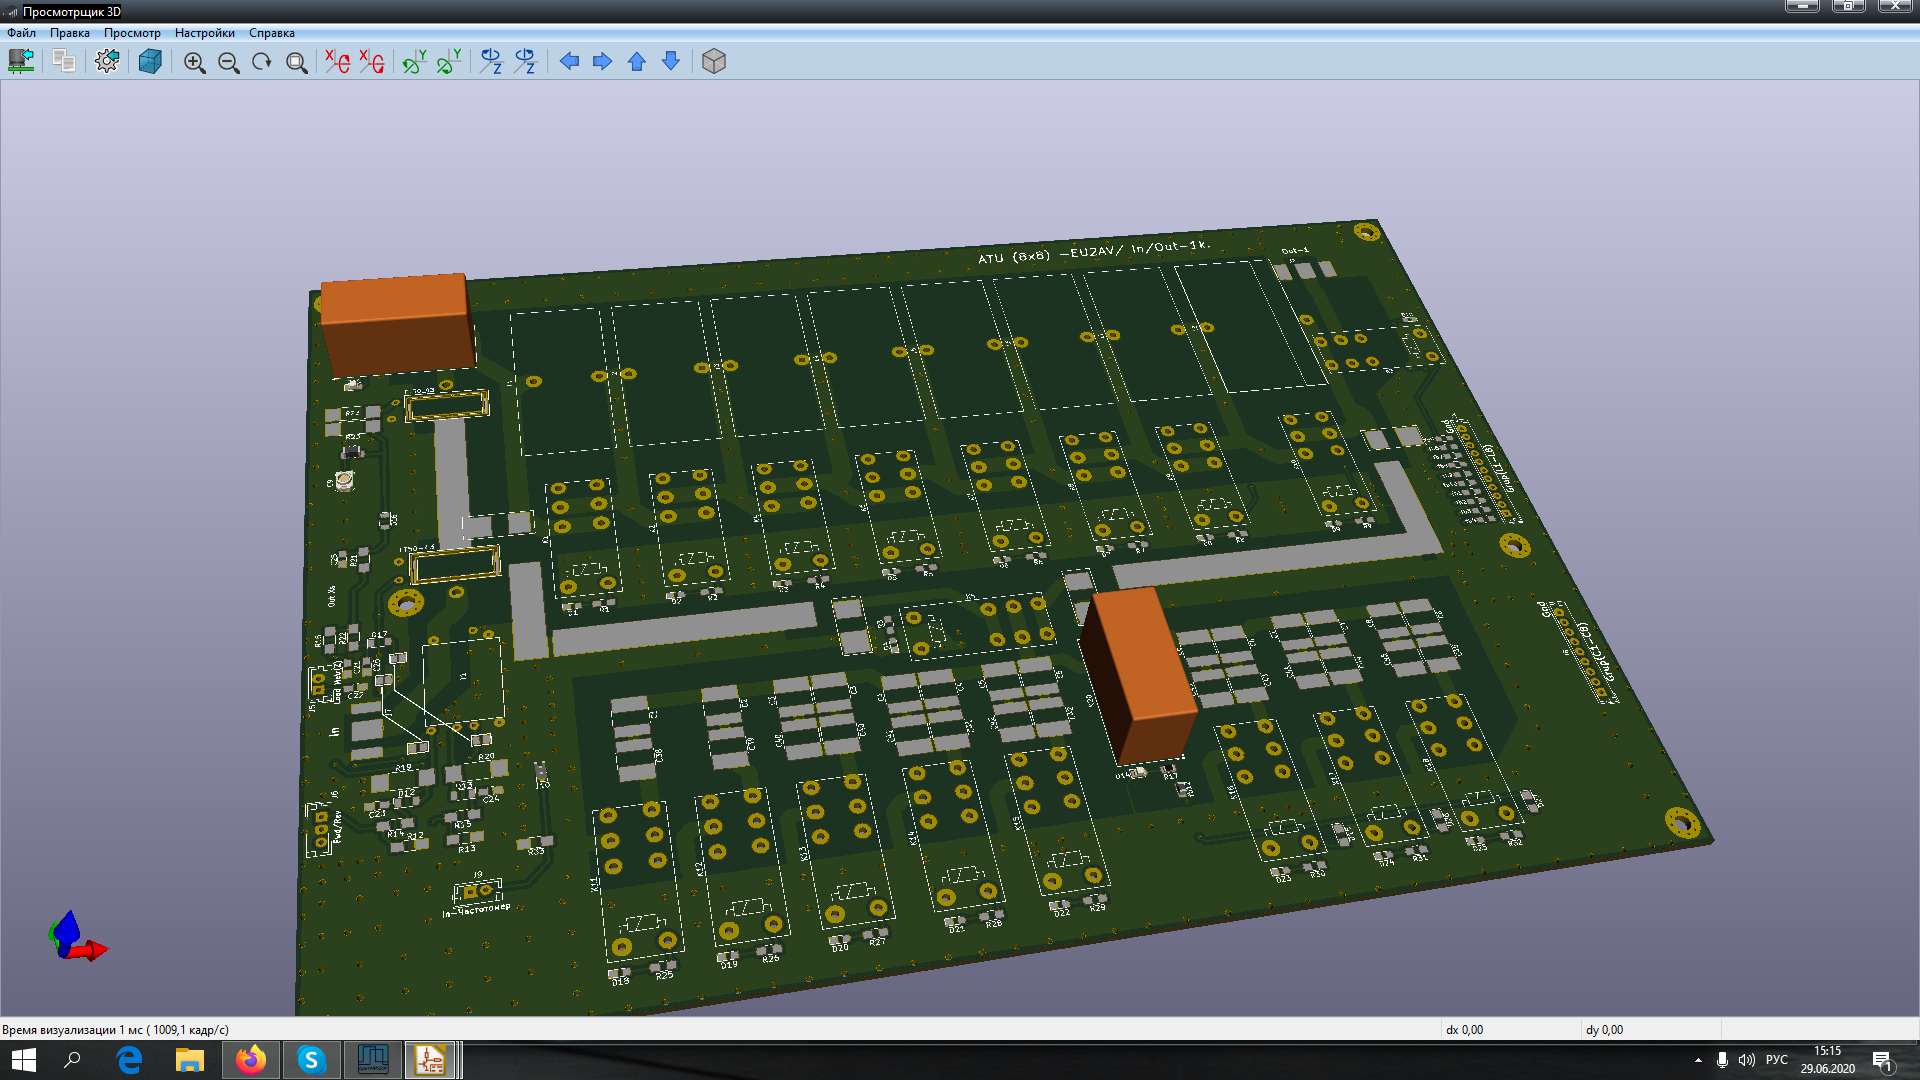The image size is (1920, 1080).
Task: Toggle orthographic projection cube icon
Action: (714, 62)
